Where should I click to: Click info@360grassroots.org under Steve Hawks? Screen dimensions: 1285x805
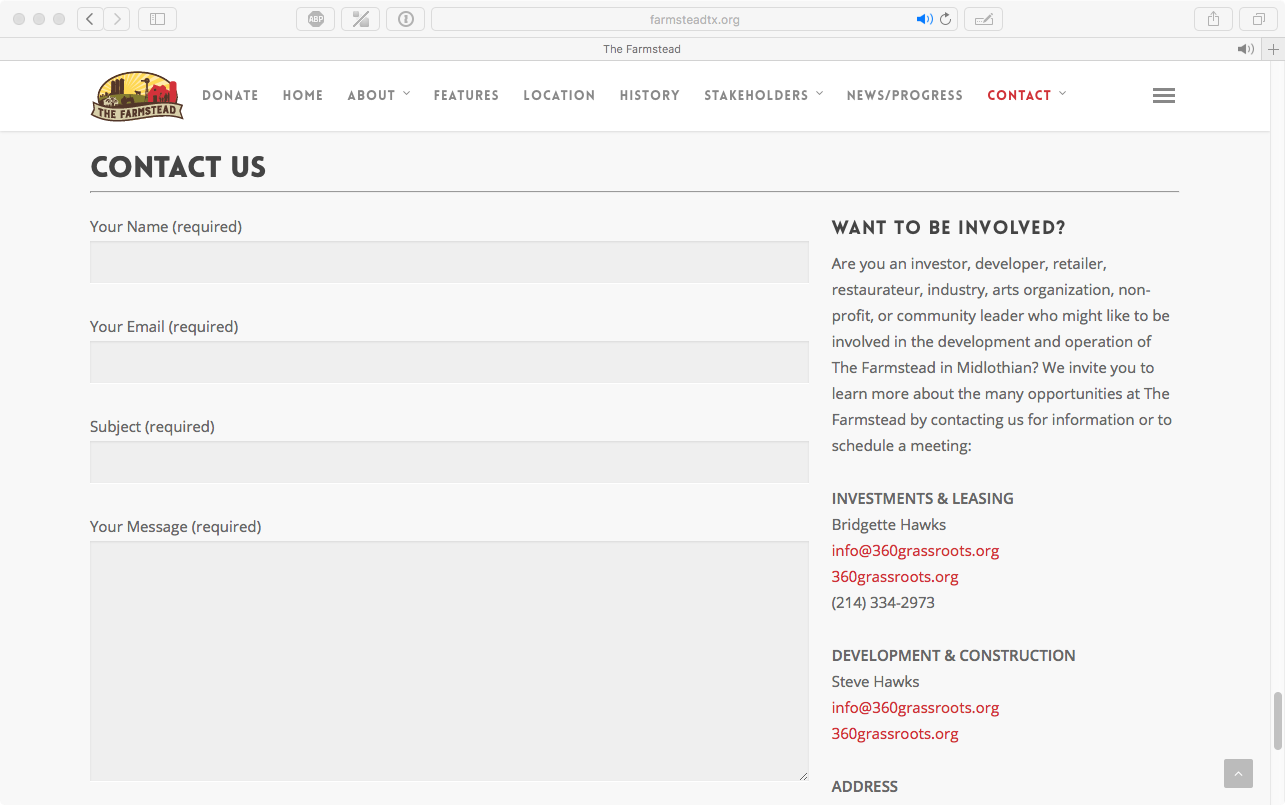pos(915,708)
